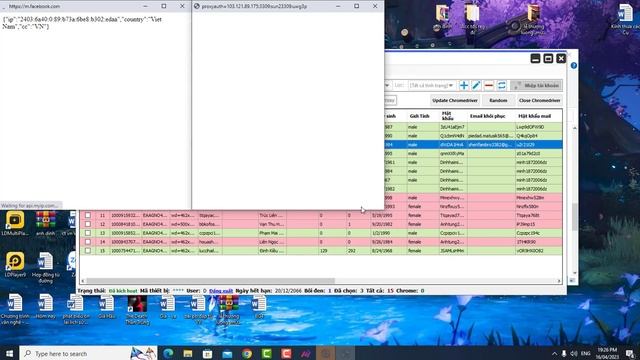Click the JSON IP text in Facebook window
The height and width of the screenshot is (360, 640).
click(x=82, y=23)
